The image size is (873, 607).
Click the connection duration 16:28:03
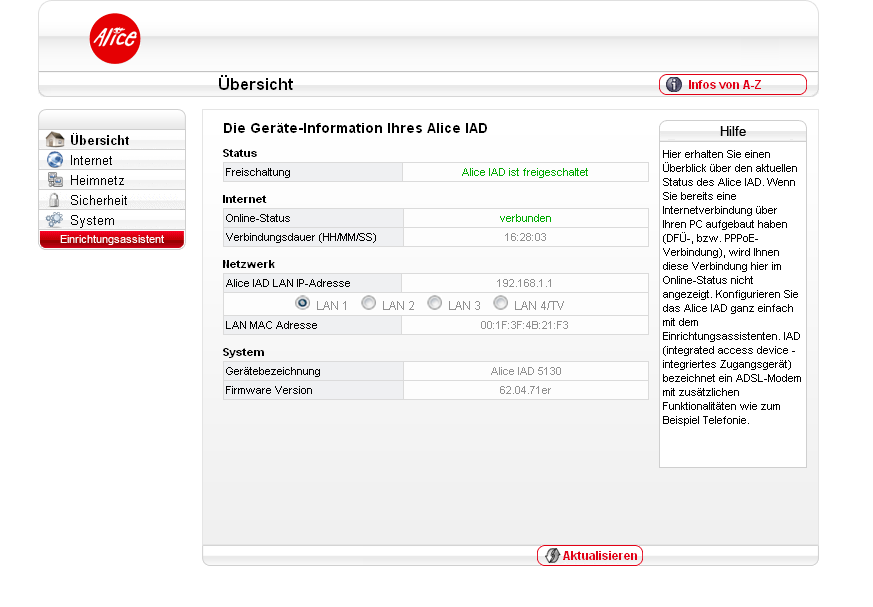coord(525,237)
